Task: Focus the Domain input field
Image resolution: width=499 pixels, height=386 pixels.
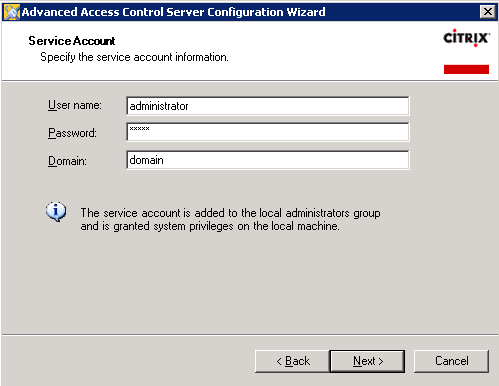Action: tap(268, 160)
